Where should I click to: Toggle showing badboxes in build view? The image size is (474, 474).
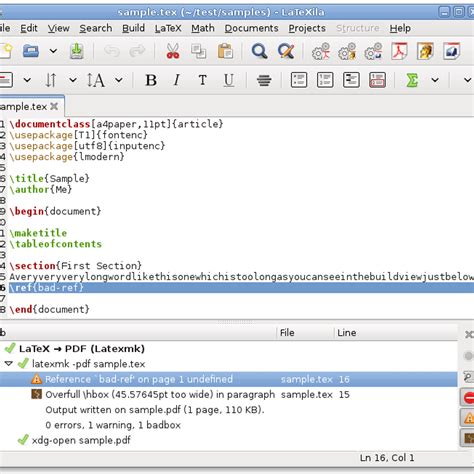[468, 438]
